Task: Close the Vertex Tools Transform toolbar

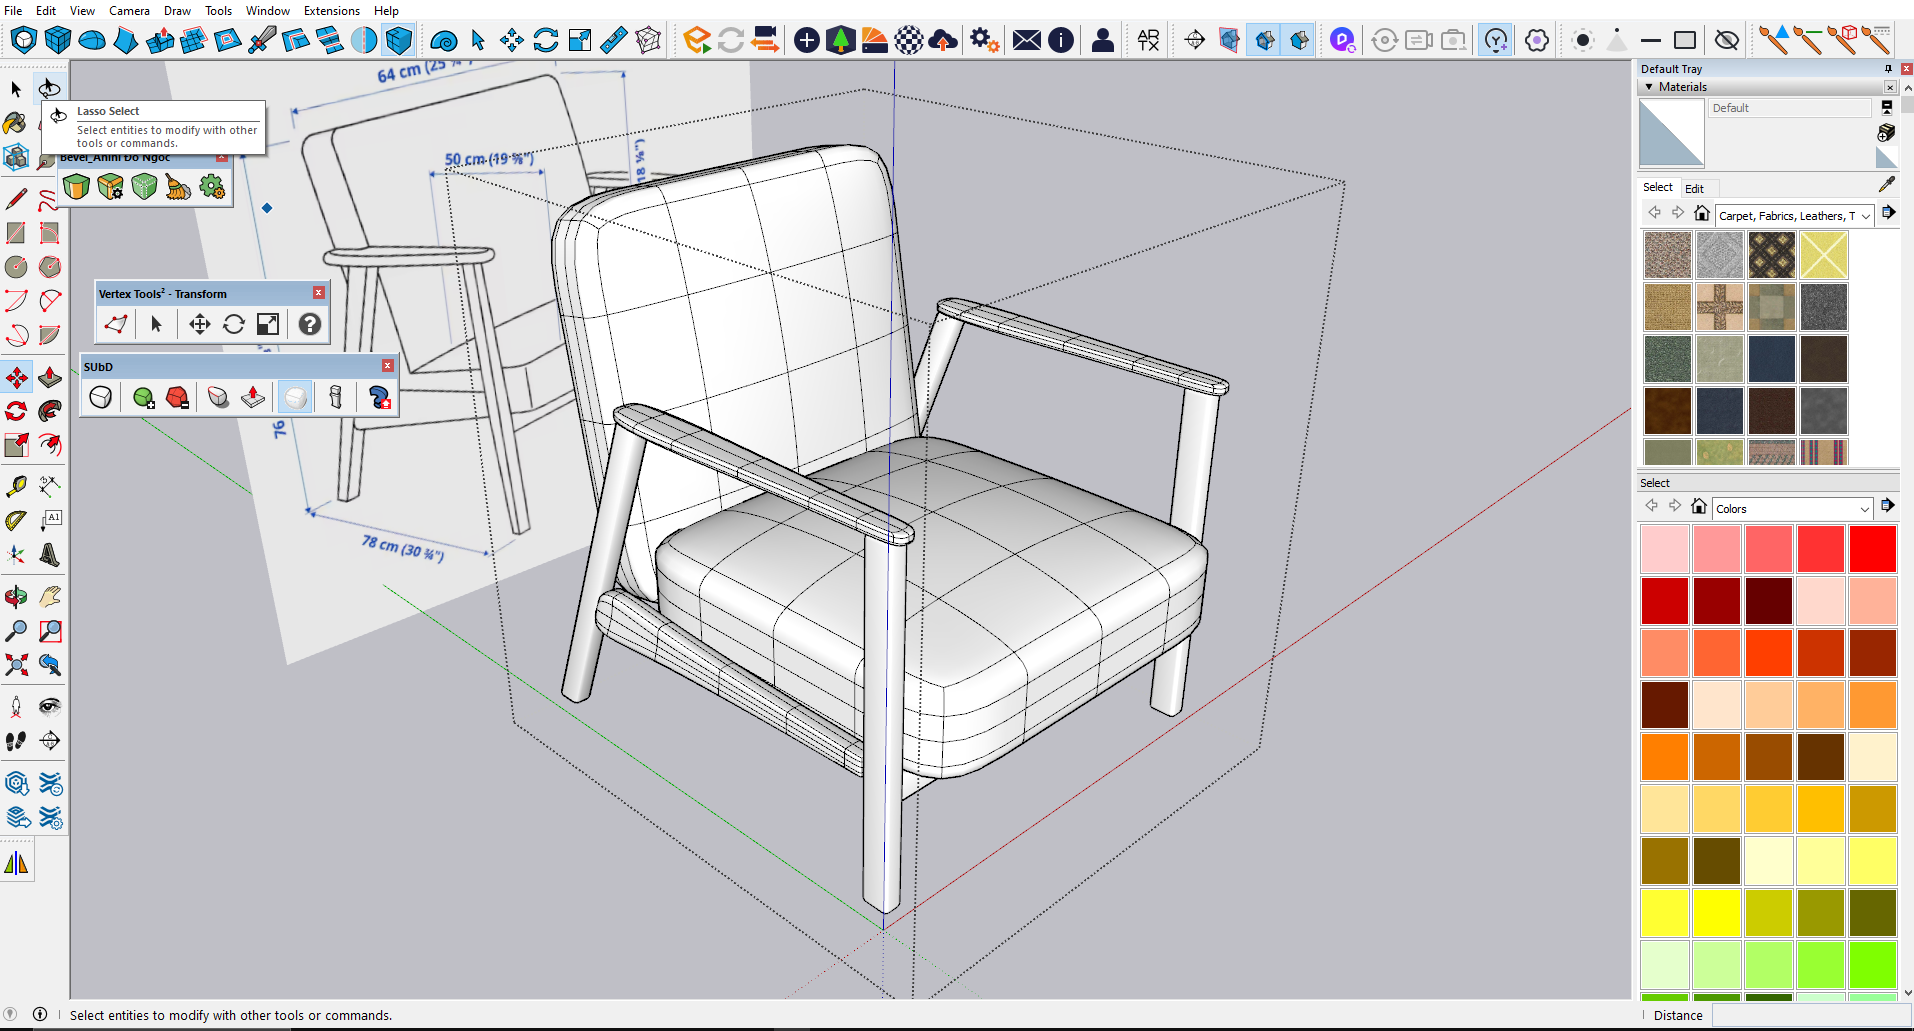Action: 319,293
